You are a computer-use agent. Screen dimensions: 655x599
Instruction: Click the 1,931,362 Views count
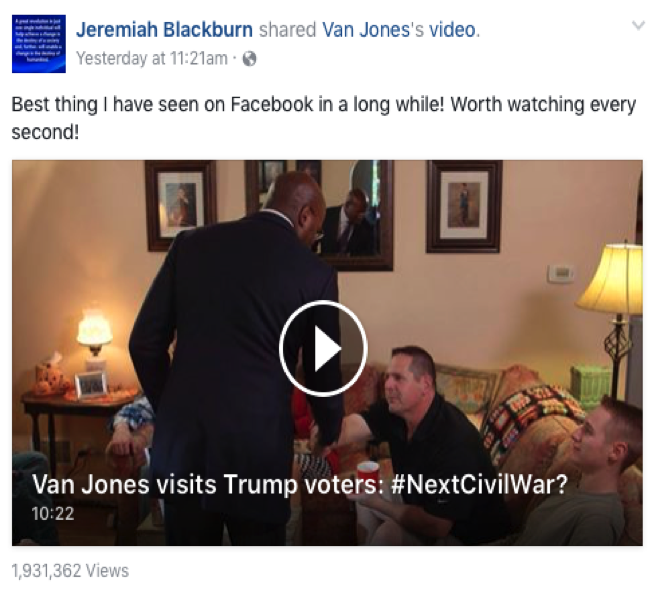tap(70, 571)
